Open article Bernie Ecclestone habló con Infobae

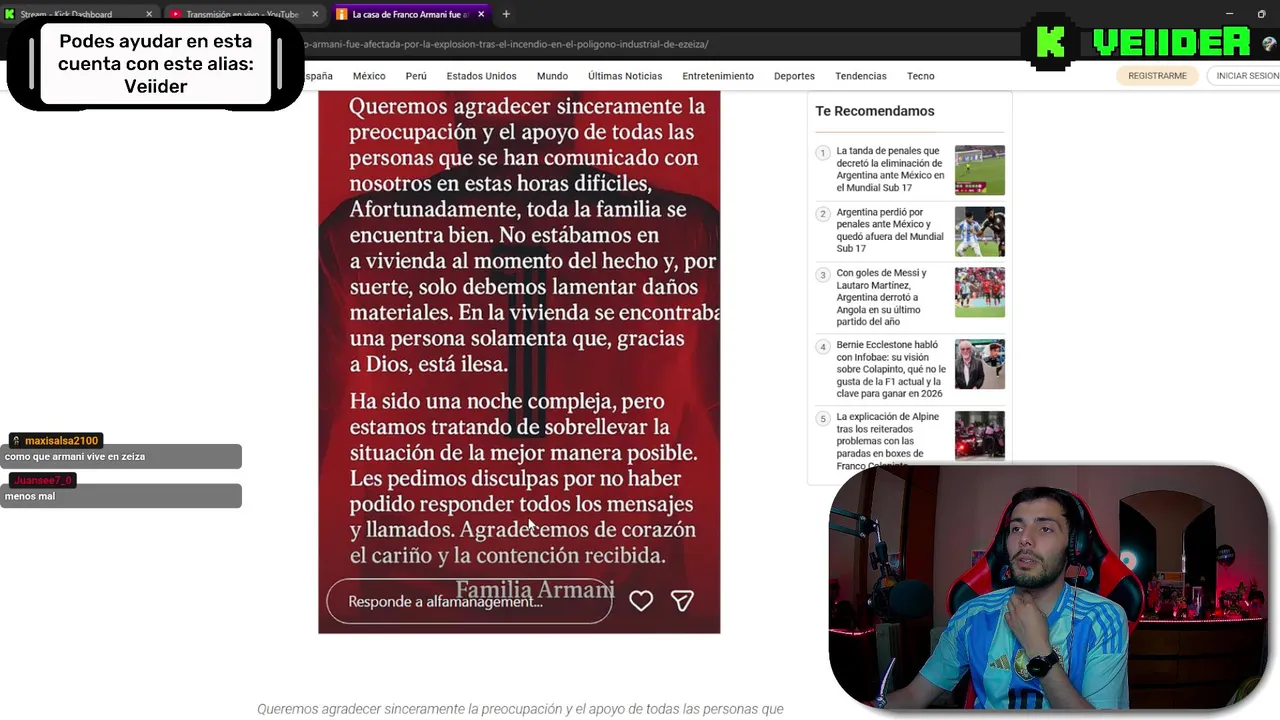coord(890,369)
